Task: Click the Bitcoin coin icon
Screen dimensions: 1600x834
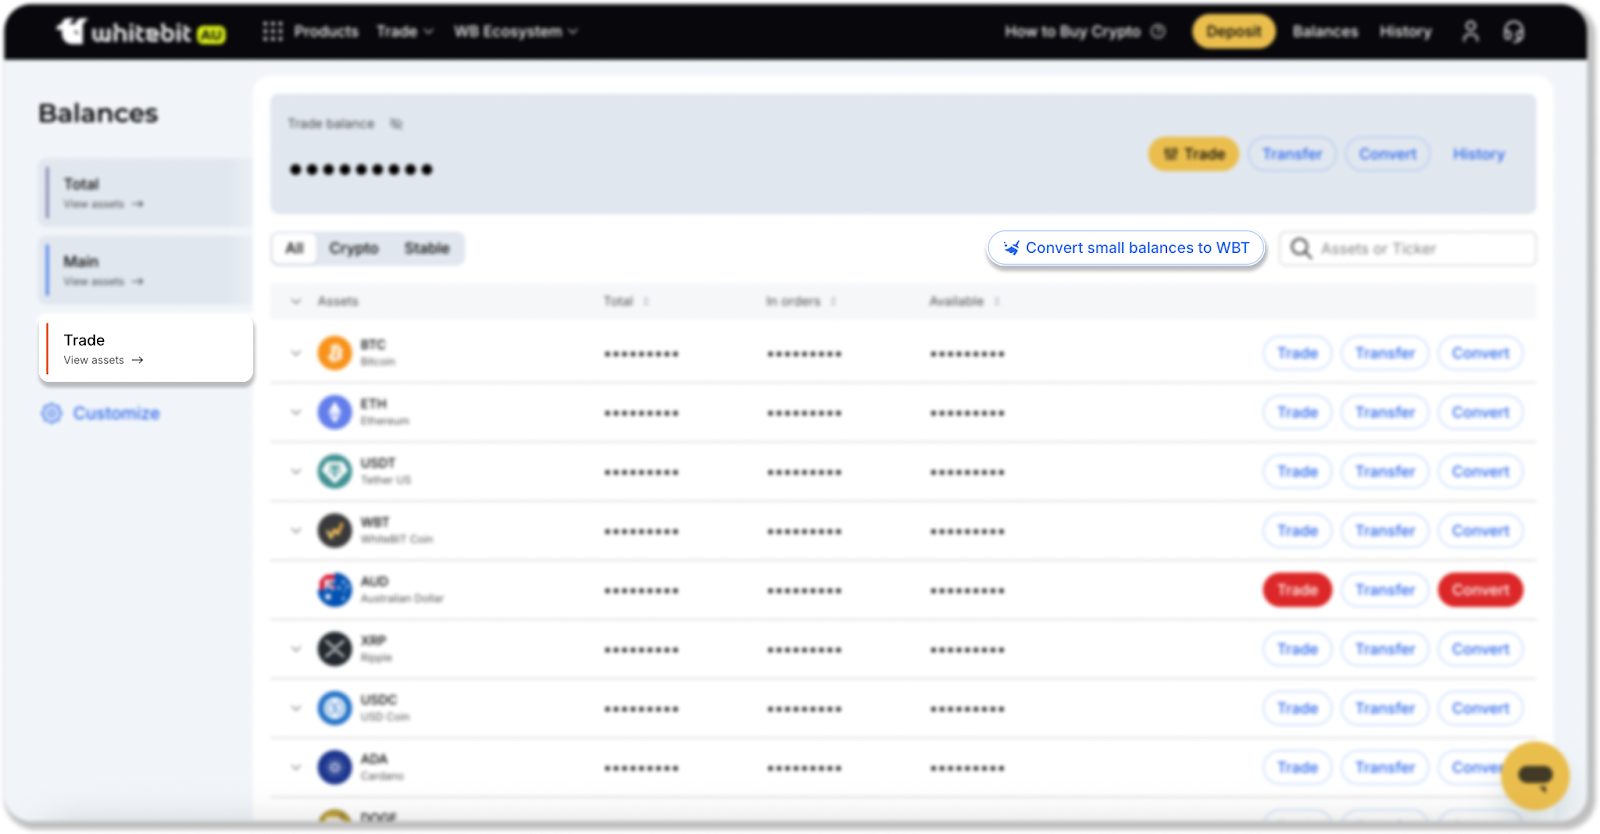Action: pos(334,353)
